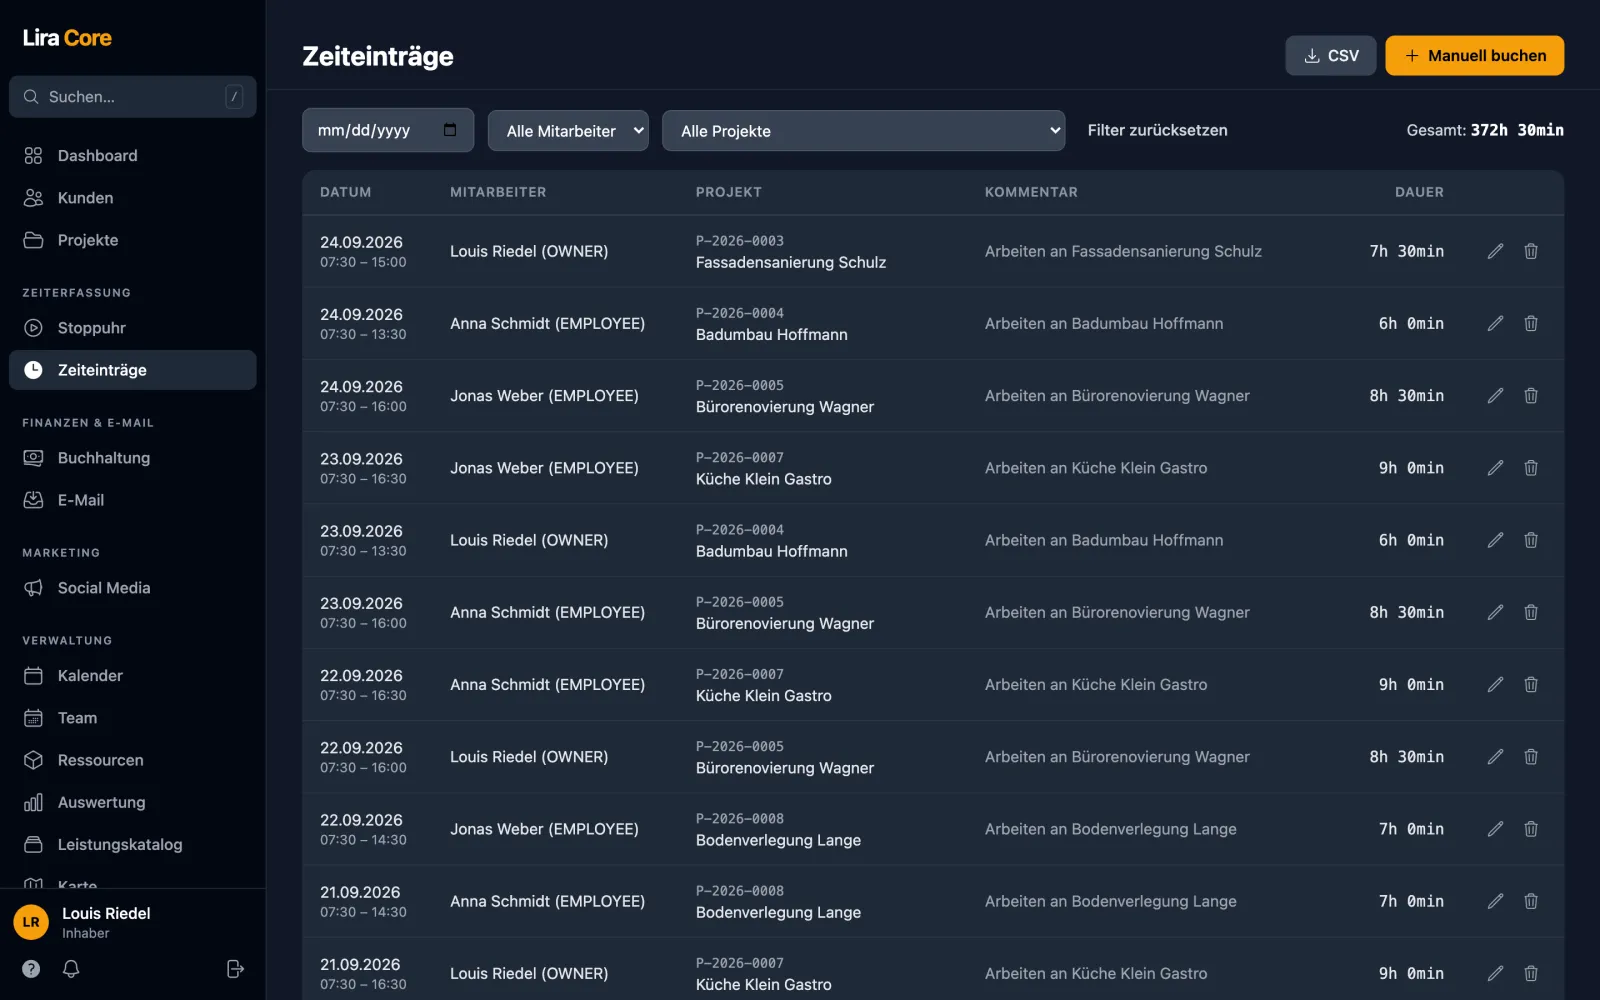Delete the 24.09.2026 Louis Riedel entry
Viewport: 1600px width, 1000px height.
pos(1531,251)
